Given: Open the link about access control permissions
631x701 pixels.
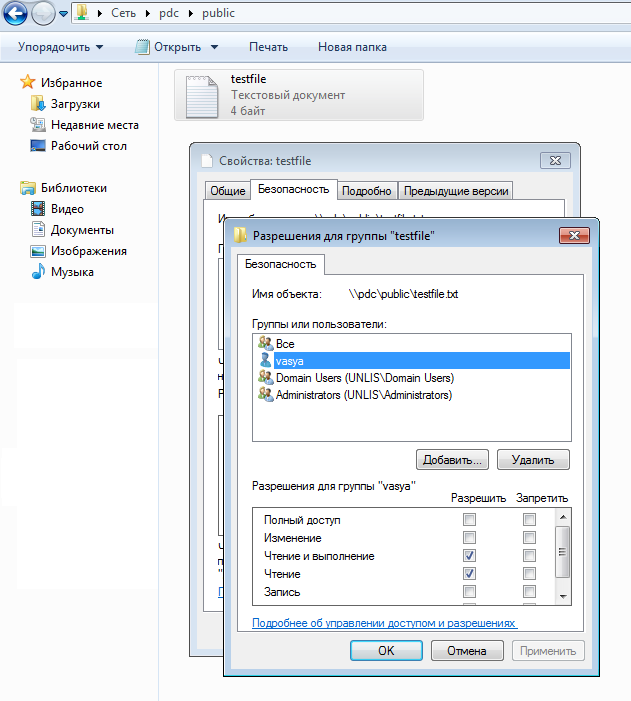Looking at the screenshot, I should [x=385, y=623].
